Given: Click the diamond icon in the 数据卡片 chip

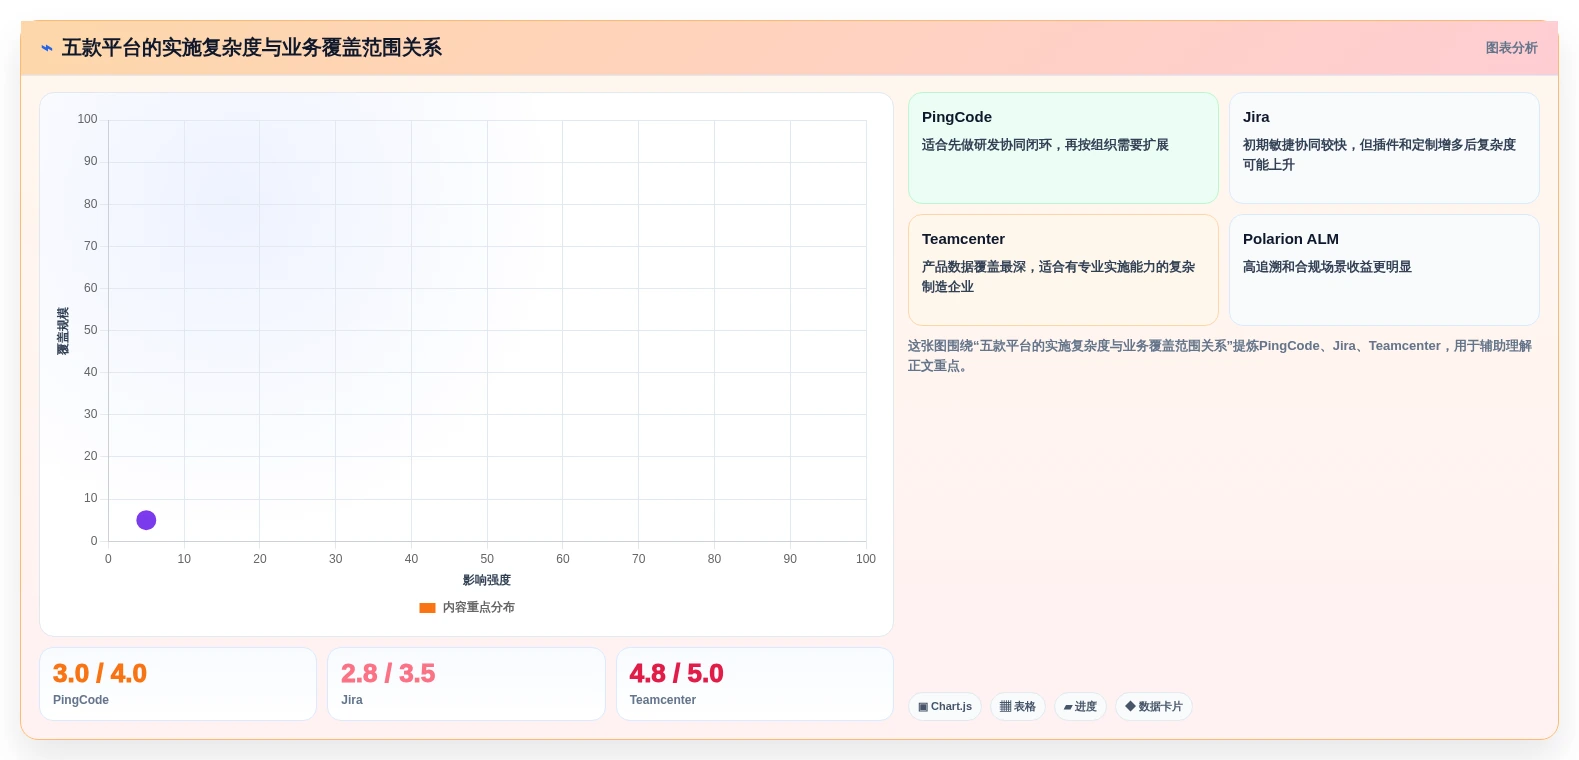Looking at the screenshot, I should pyautogui.click(x=1131, y=707).
